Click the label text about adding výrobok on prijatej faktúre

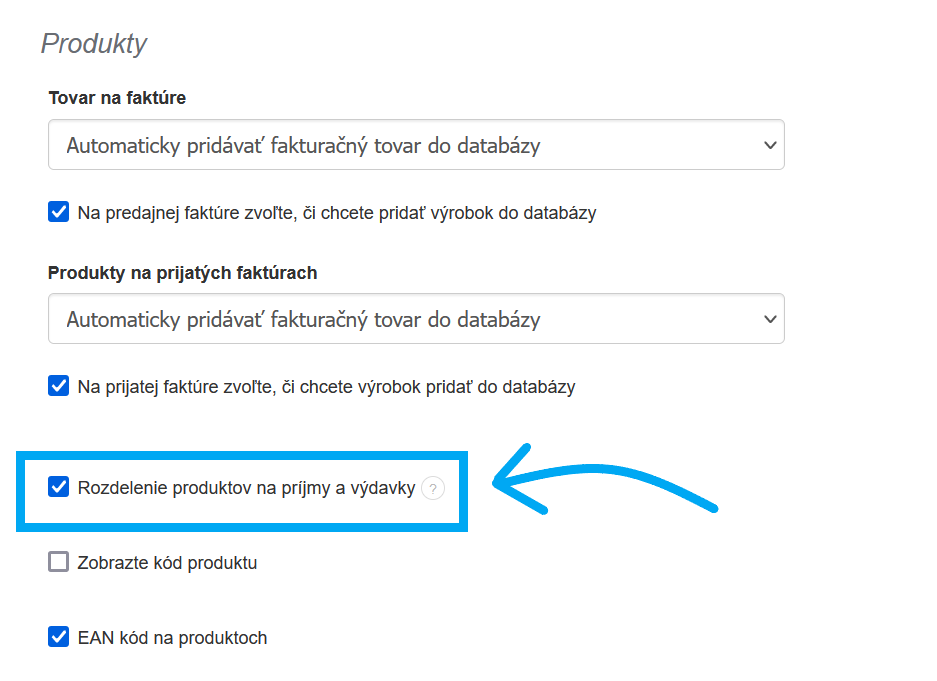pos(326,386)
